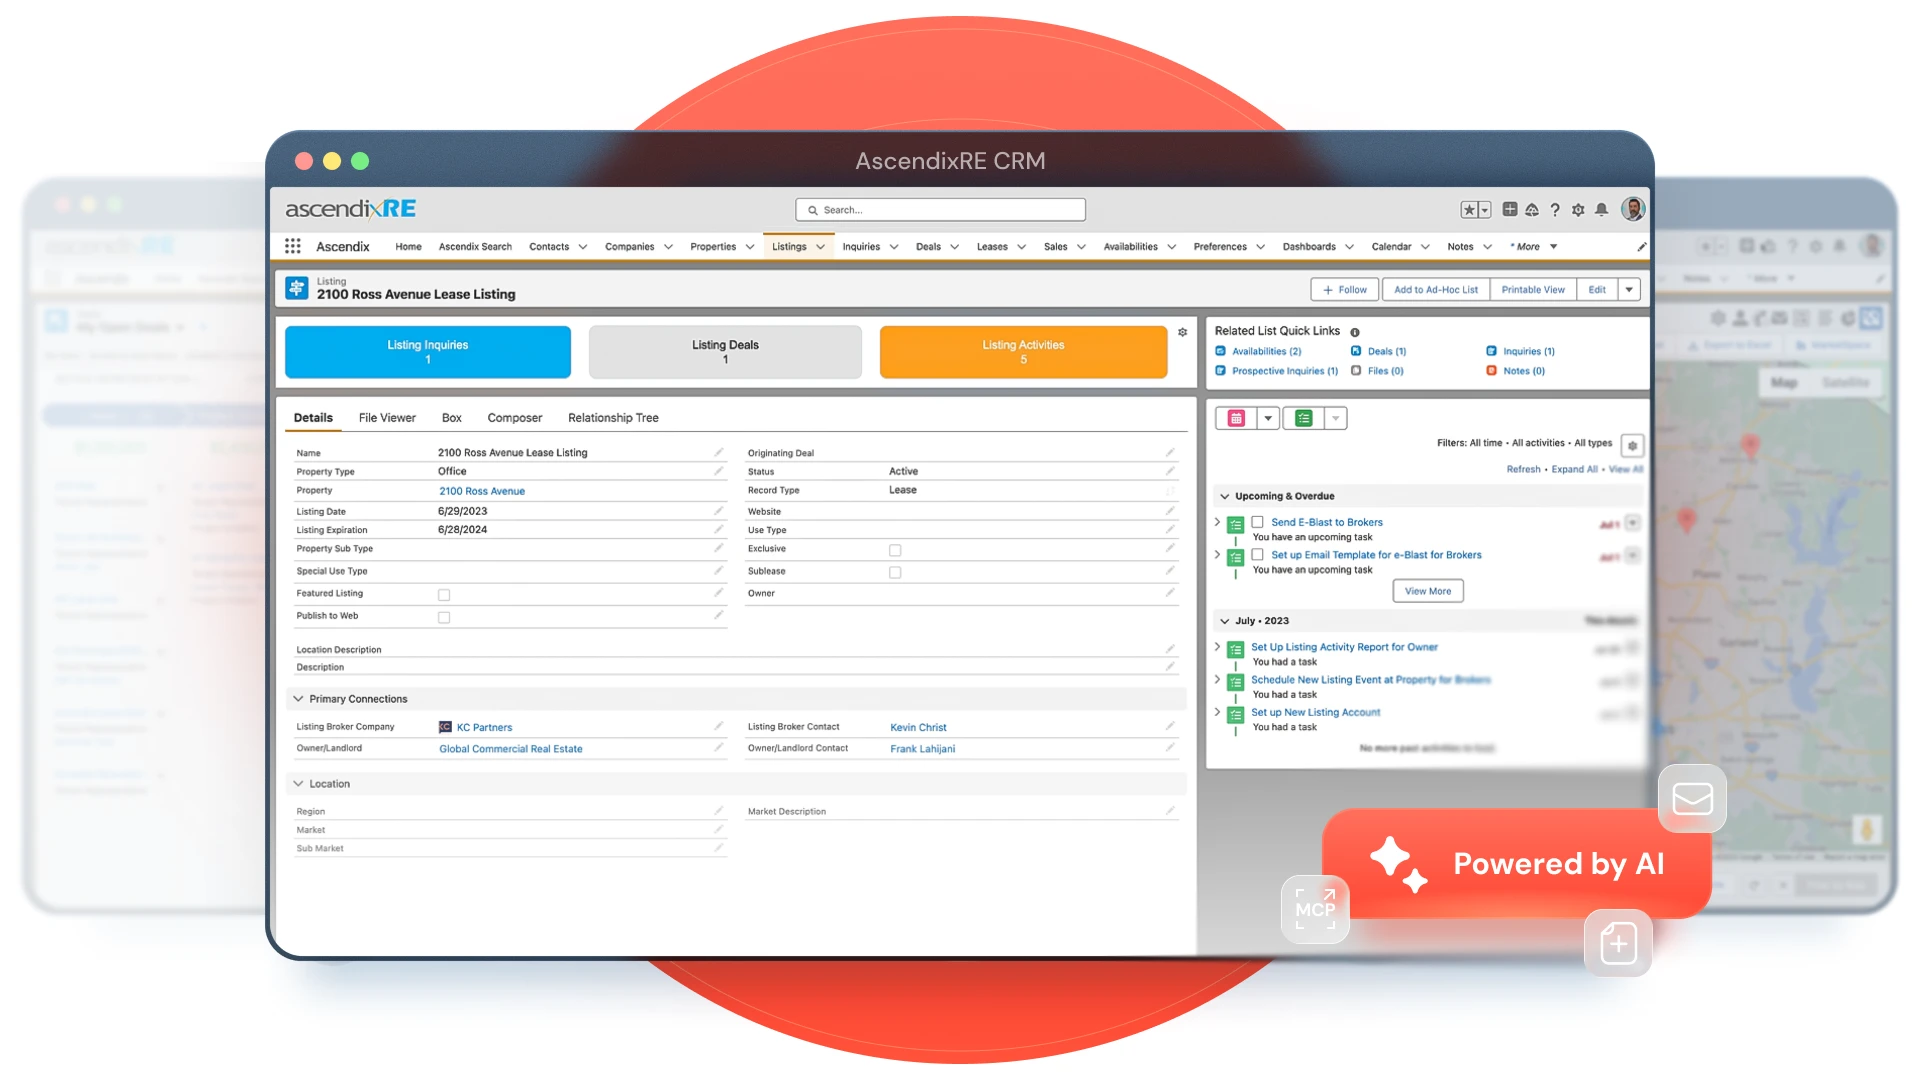Collapse the July 2023 section
Viewport: 1920px width, 1080px height.
coord(1225,621)
